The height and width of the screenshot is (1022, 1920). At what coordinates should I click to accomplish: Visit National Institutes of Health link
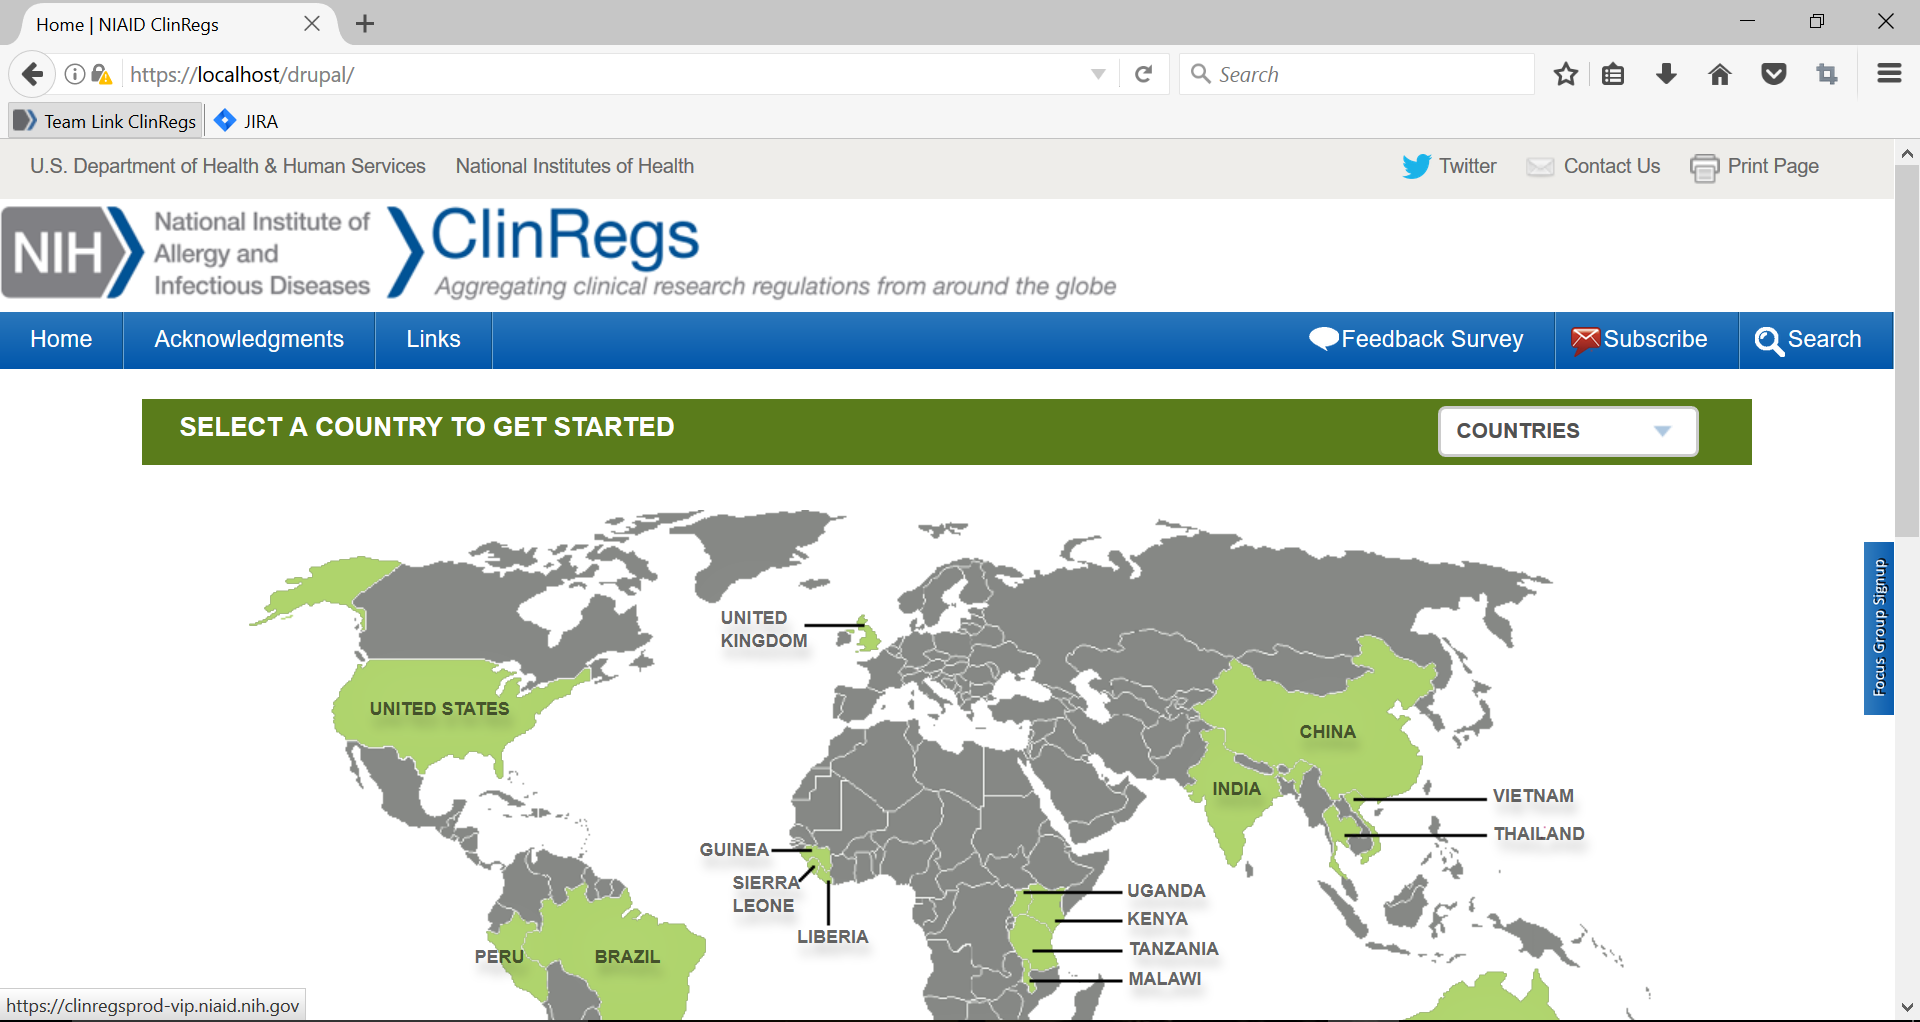575,166
